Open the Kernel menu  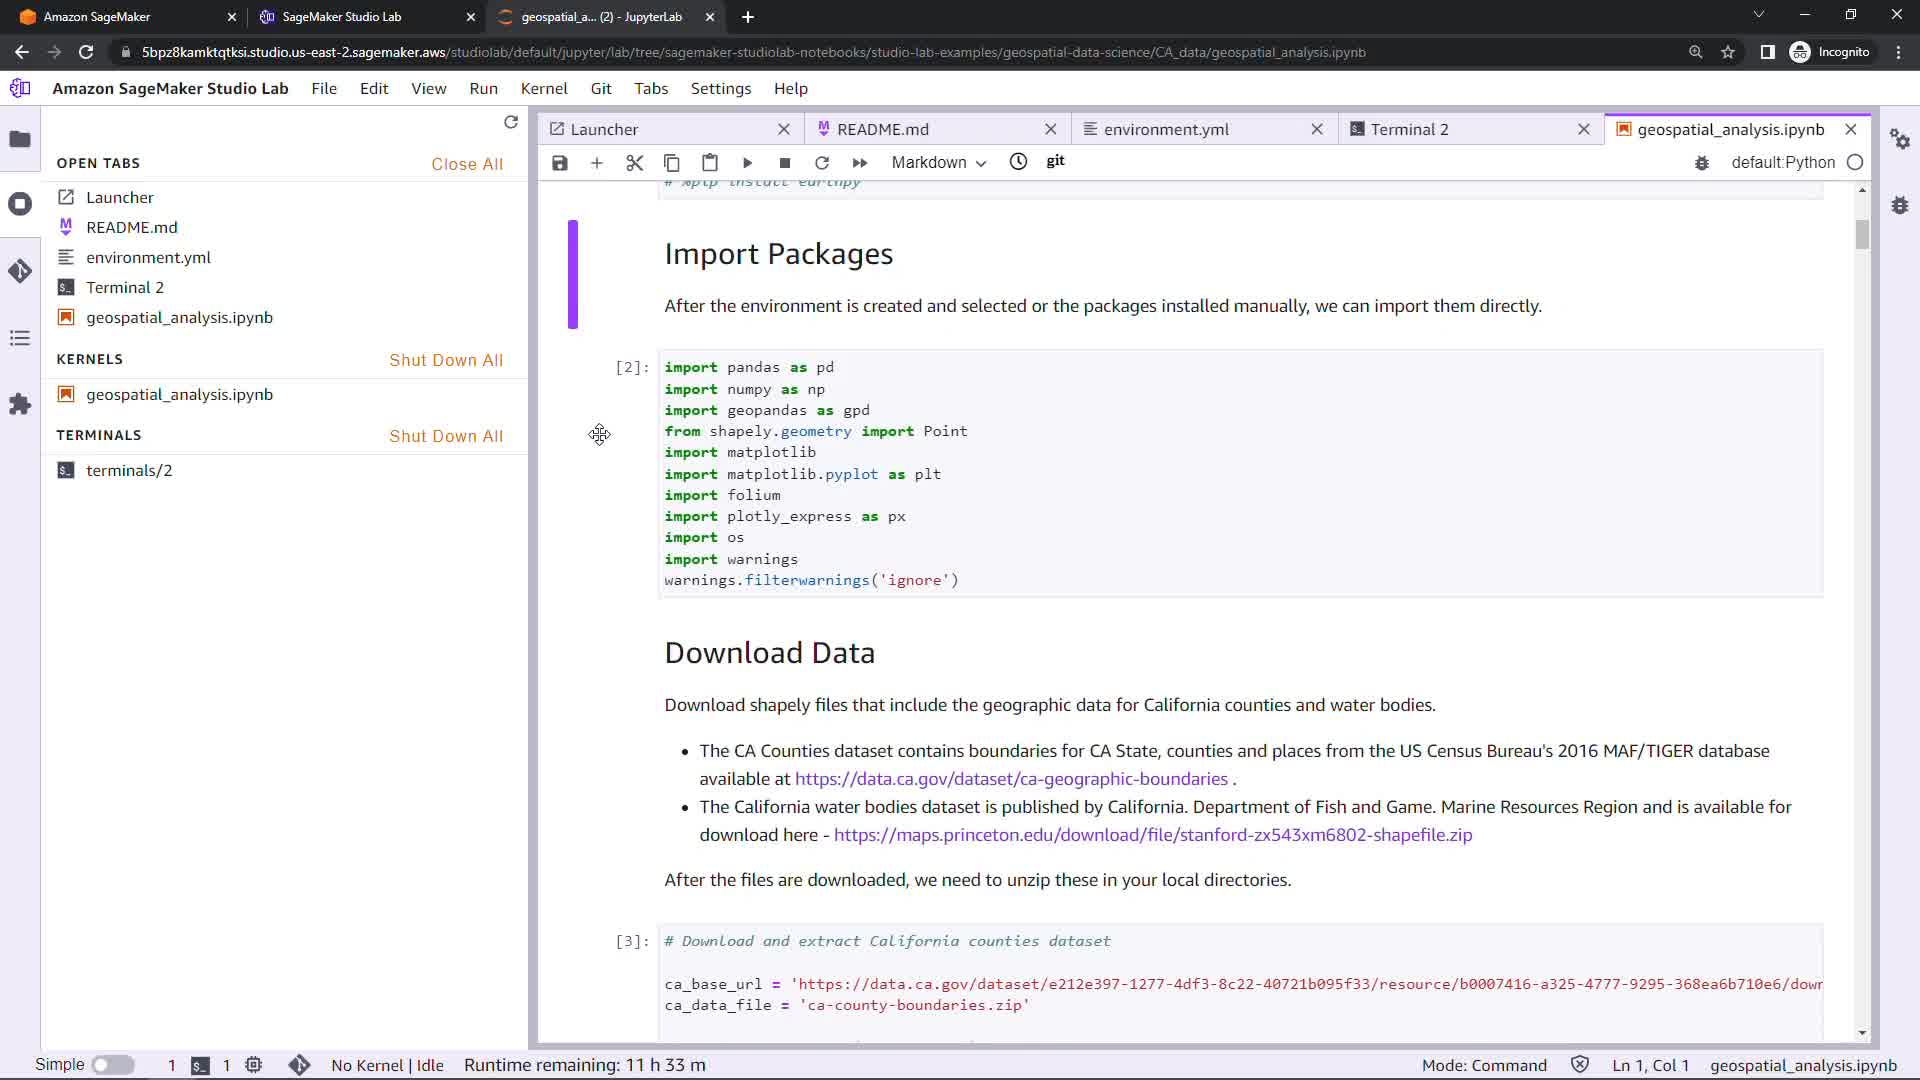543,88
